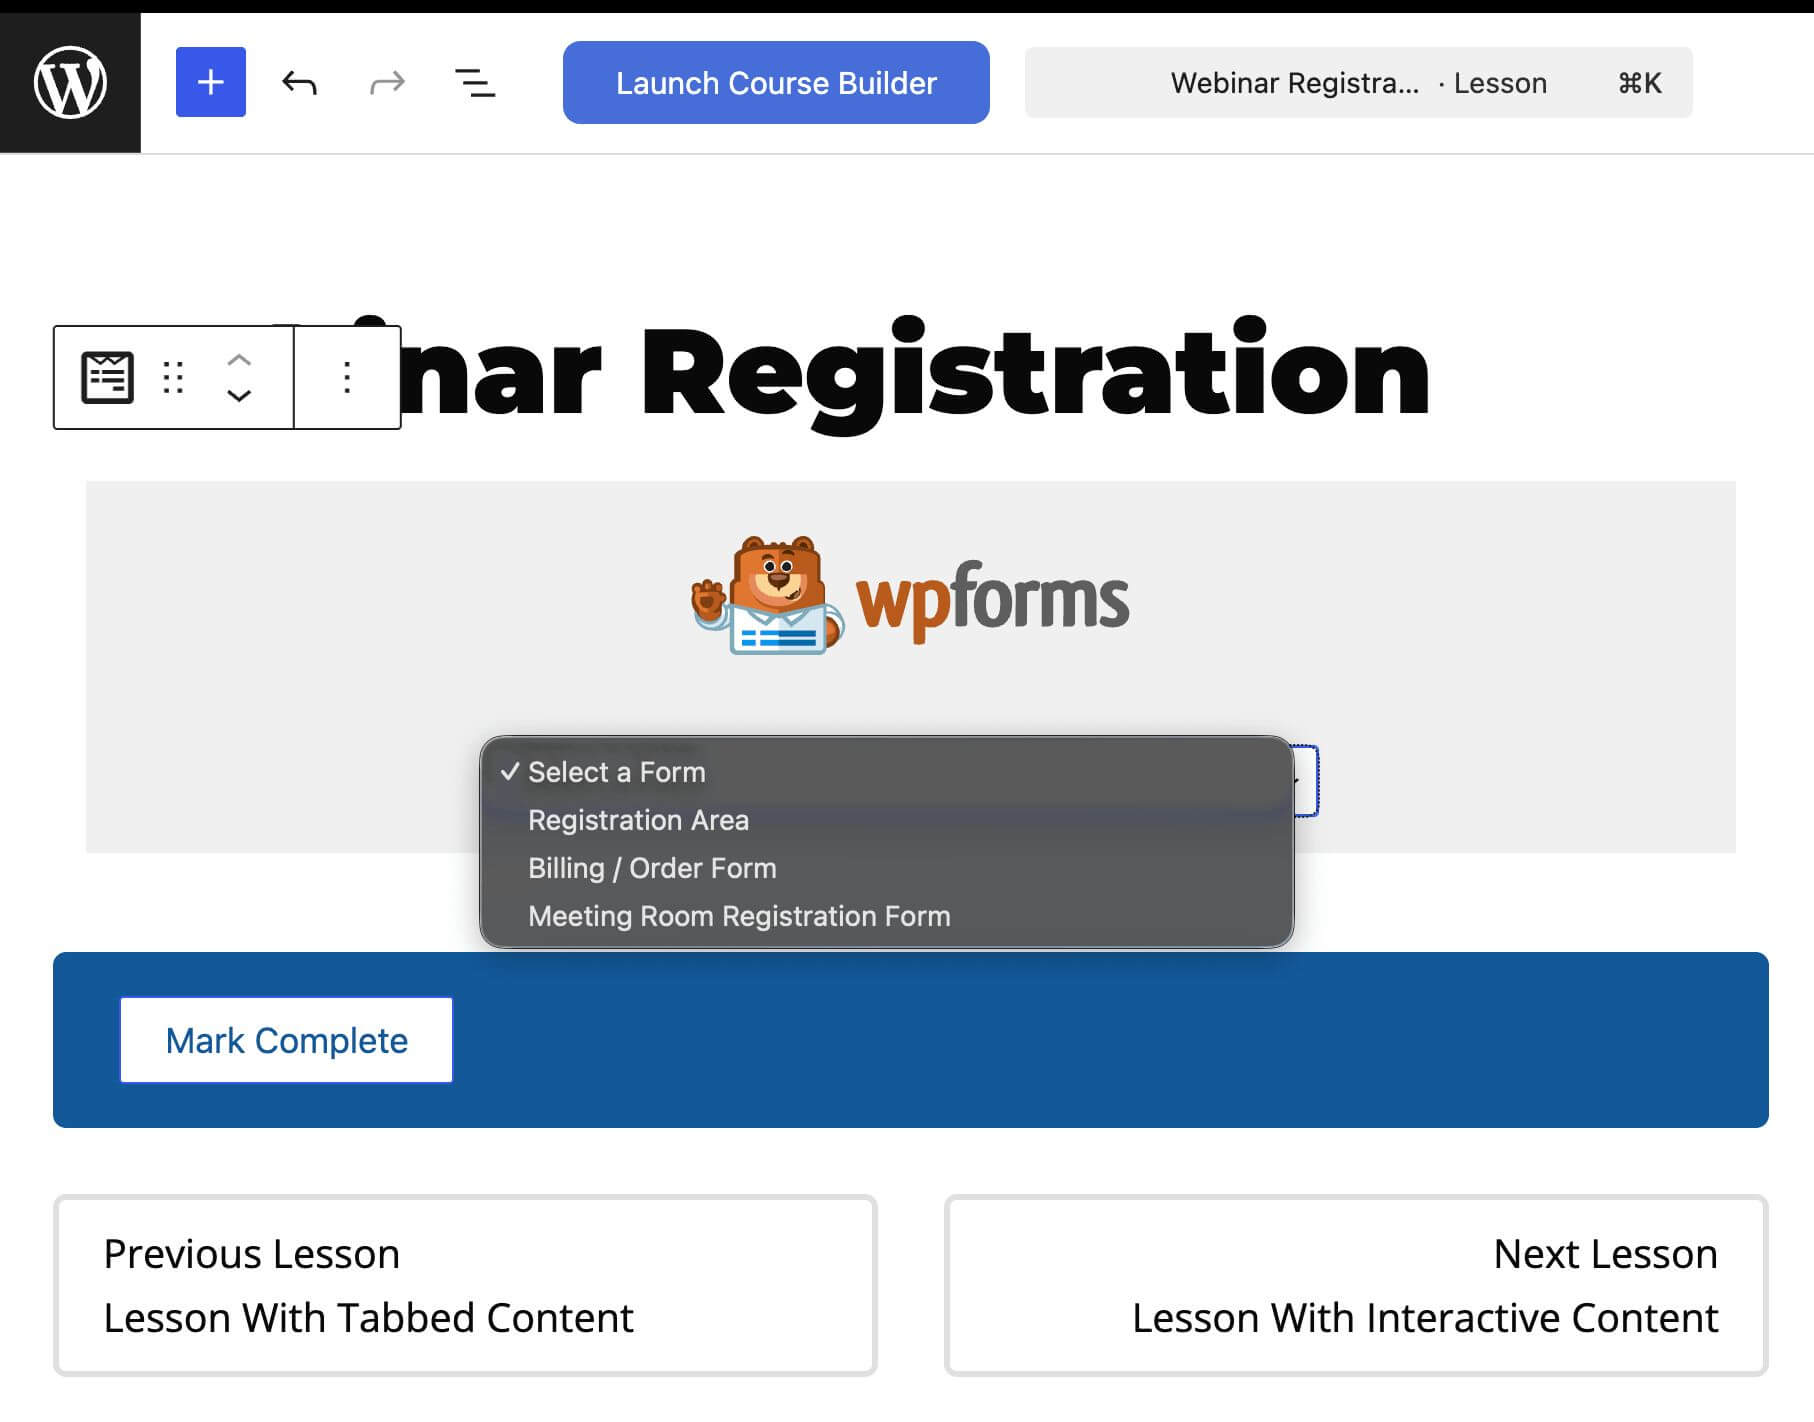The image size is (1814, 1422).
Task: Click the WPForms block type icon
Action: (x=107, y=377)
